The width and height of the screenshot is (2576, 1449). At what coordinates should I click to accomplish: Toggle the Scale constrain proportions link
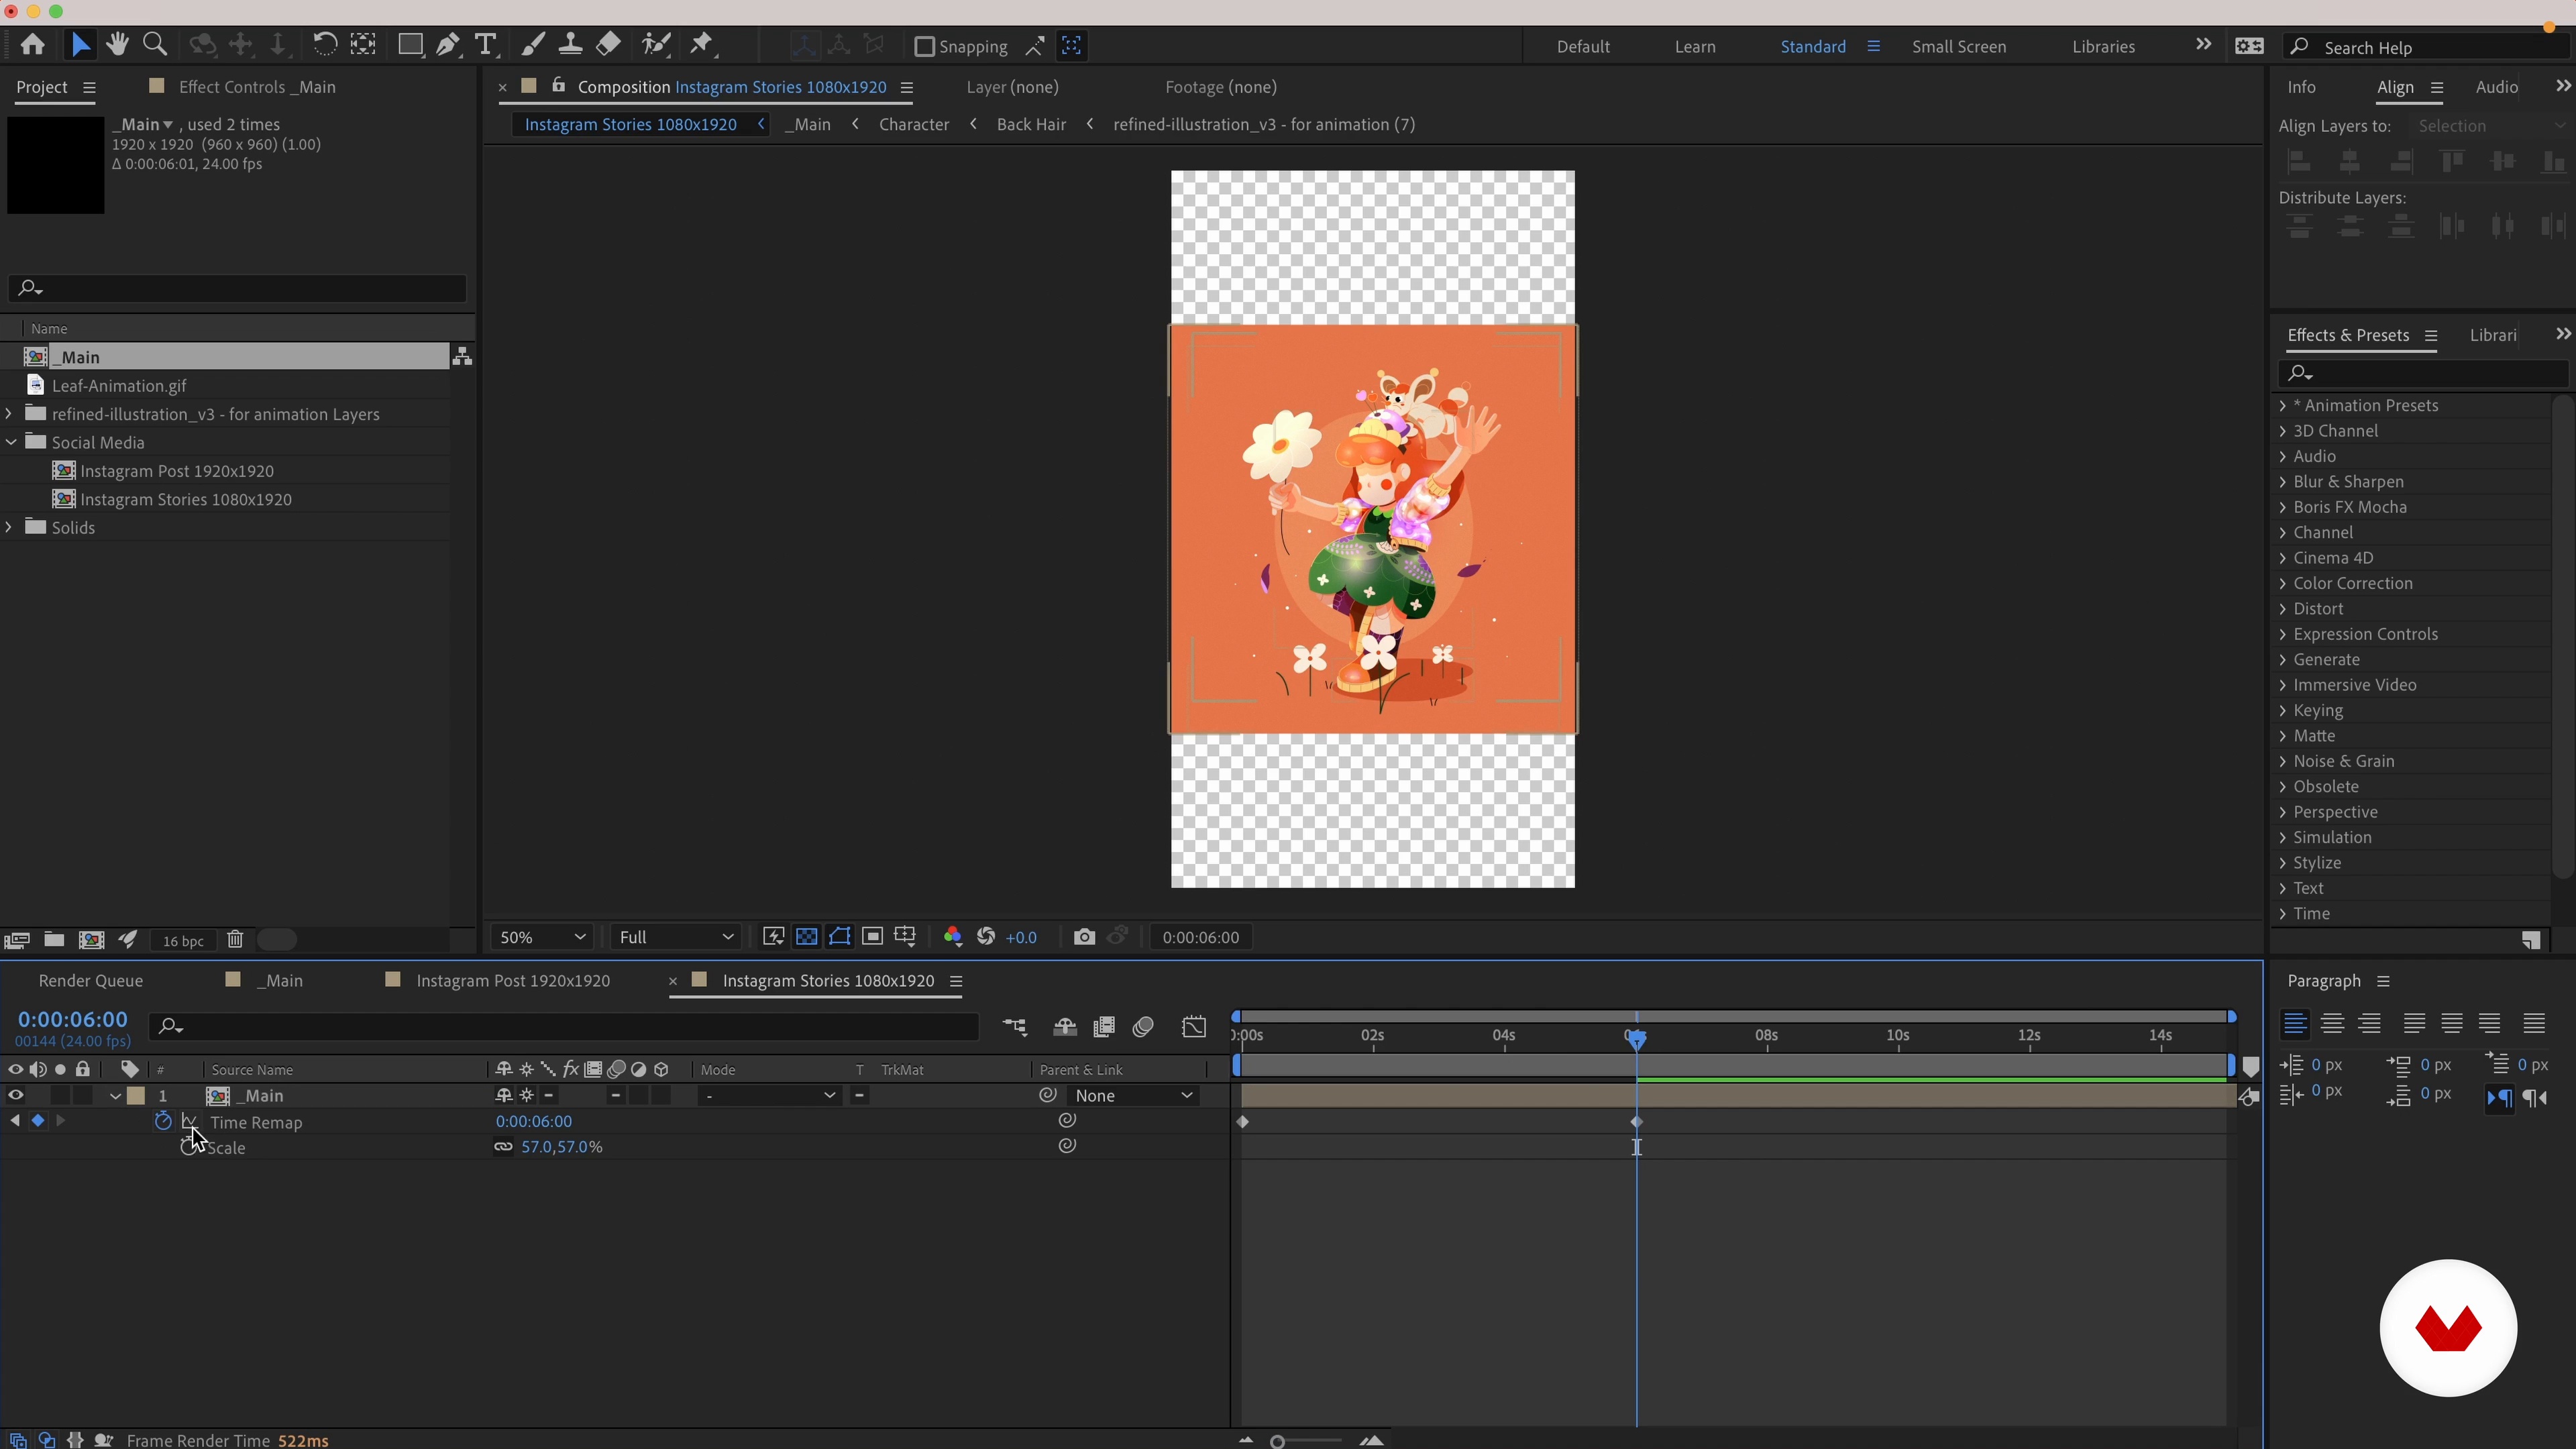pyautogui.click(x=503, y=1147)
